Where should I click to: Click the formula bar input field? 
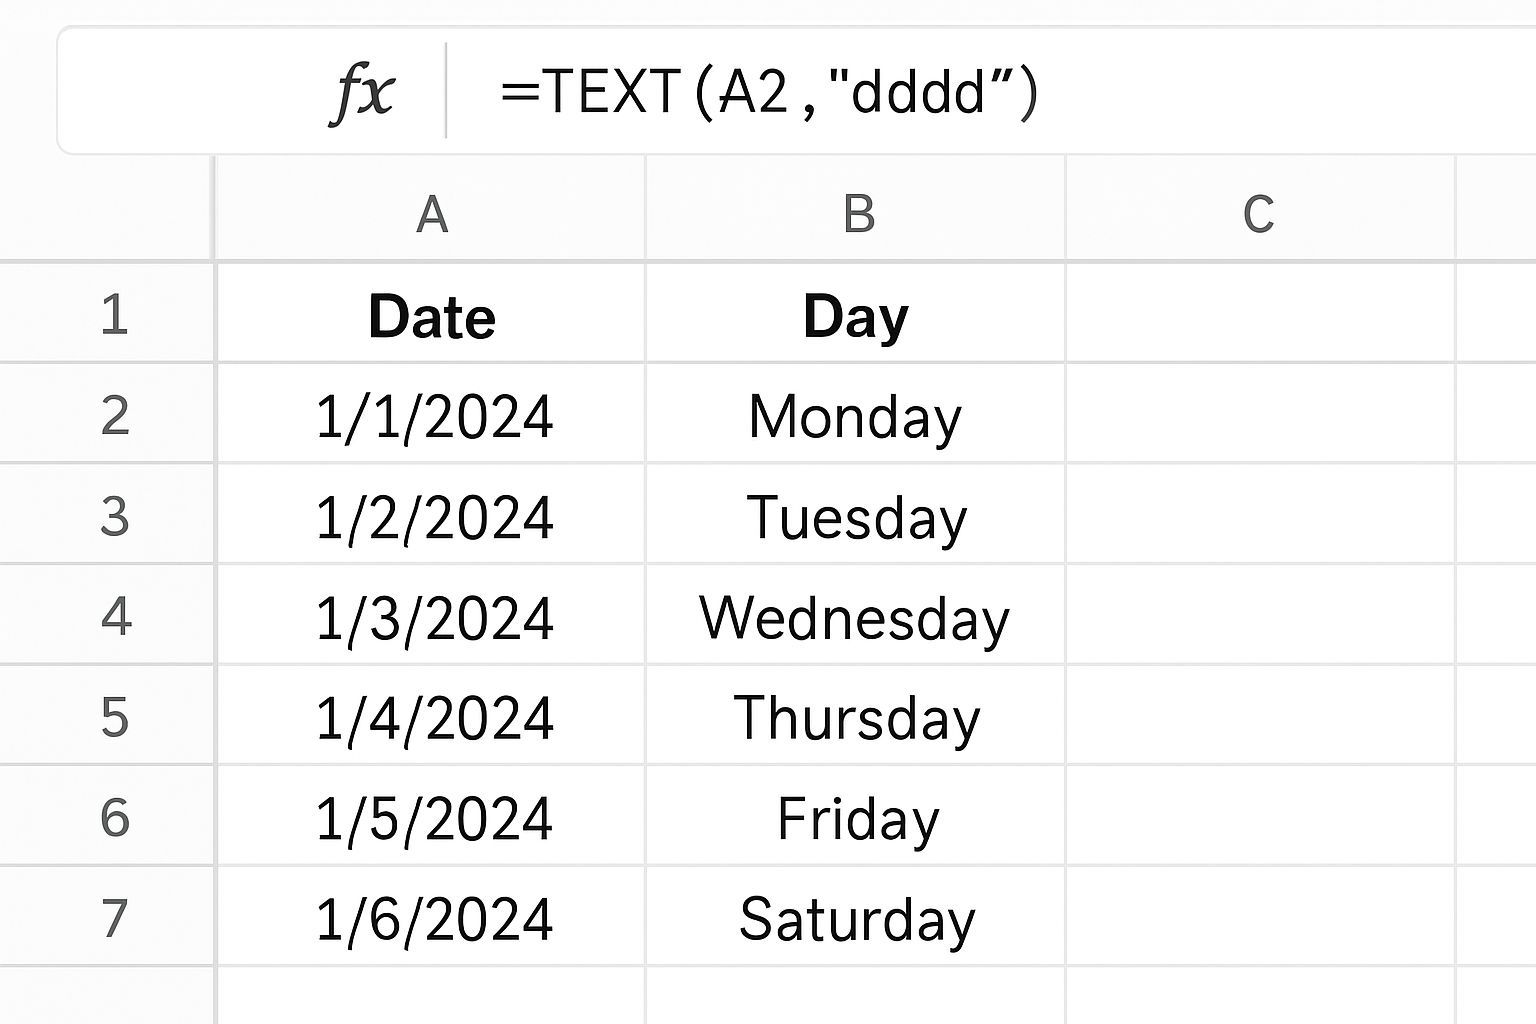pos(900,92)
